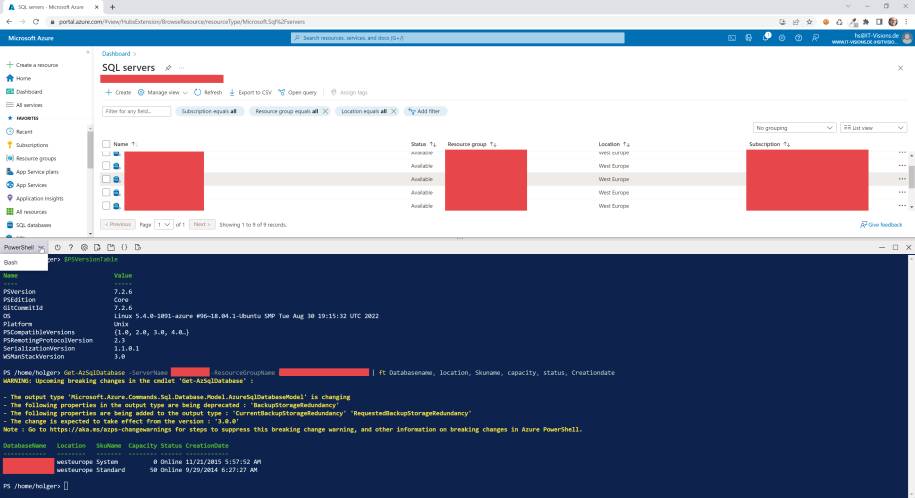Image resolution: width=915 pixels, height=498 pixels.
Task: Click Microsoft Azure logo text
Action: tap(31, 38)
